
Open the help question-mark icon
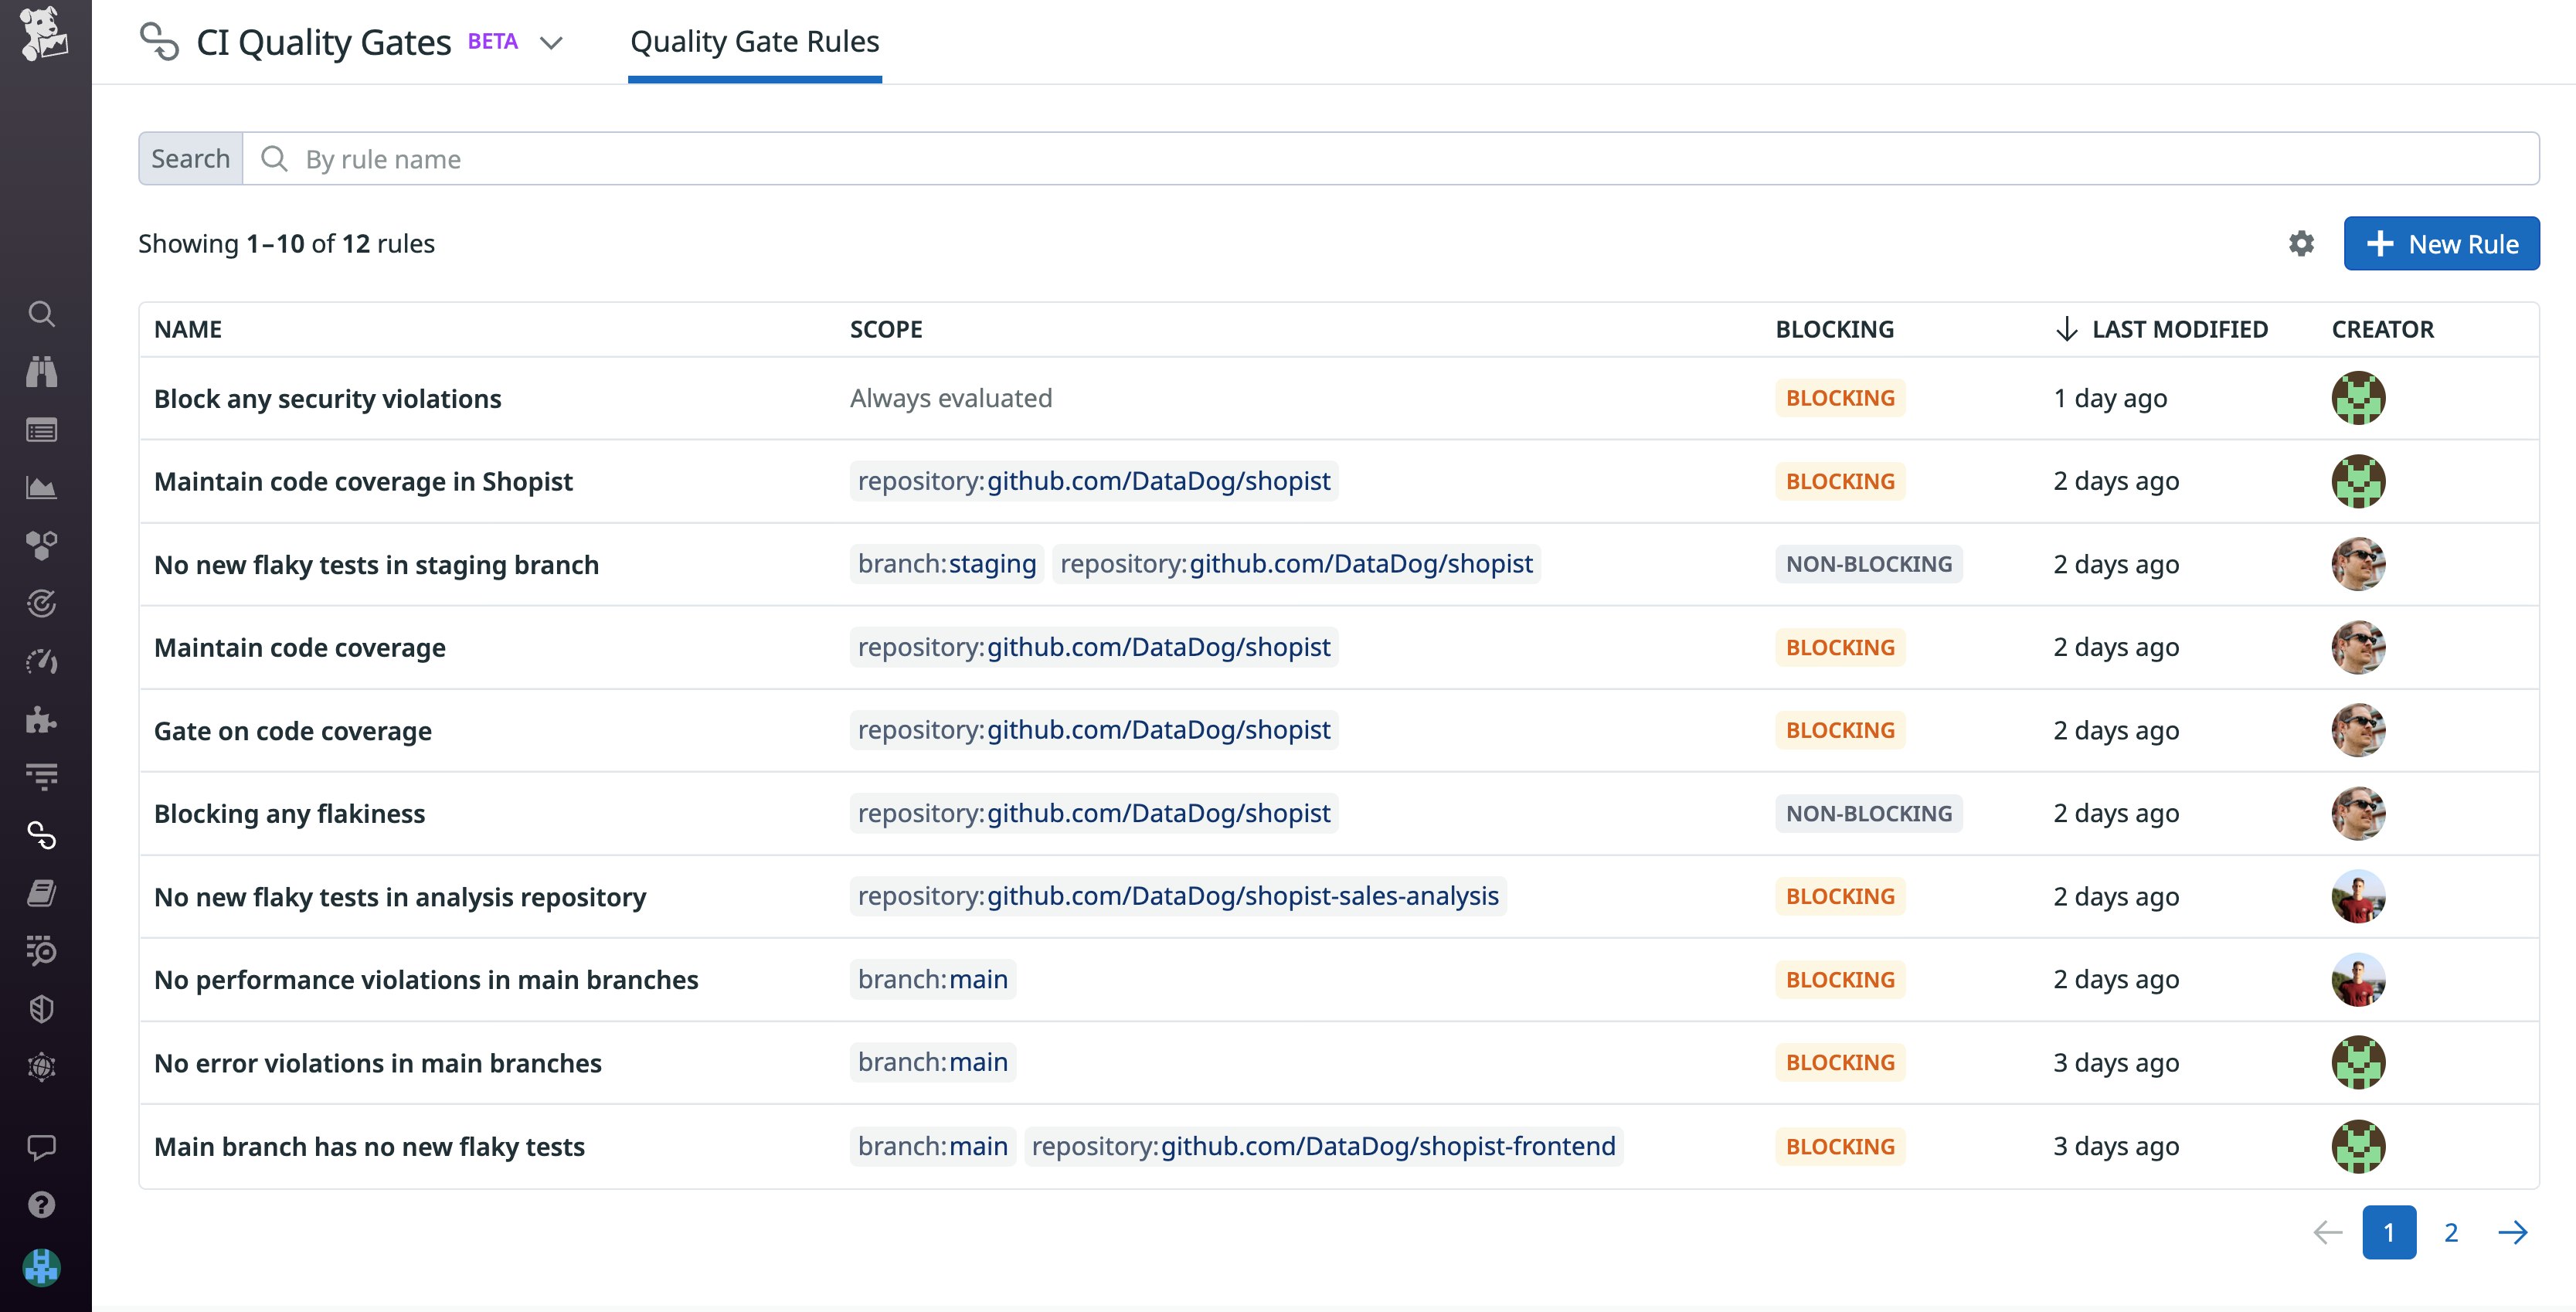click(43, 1205)
